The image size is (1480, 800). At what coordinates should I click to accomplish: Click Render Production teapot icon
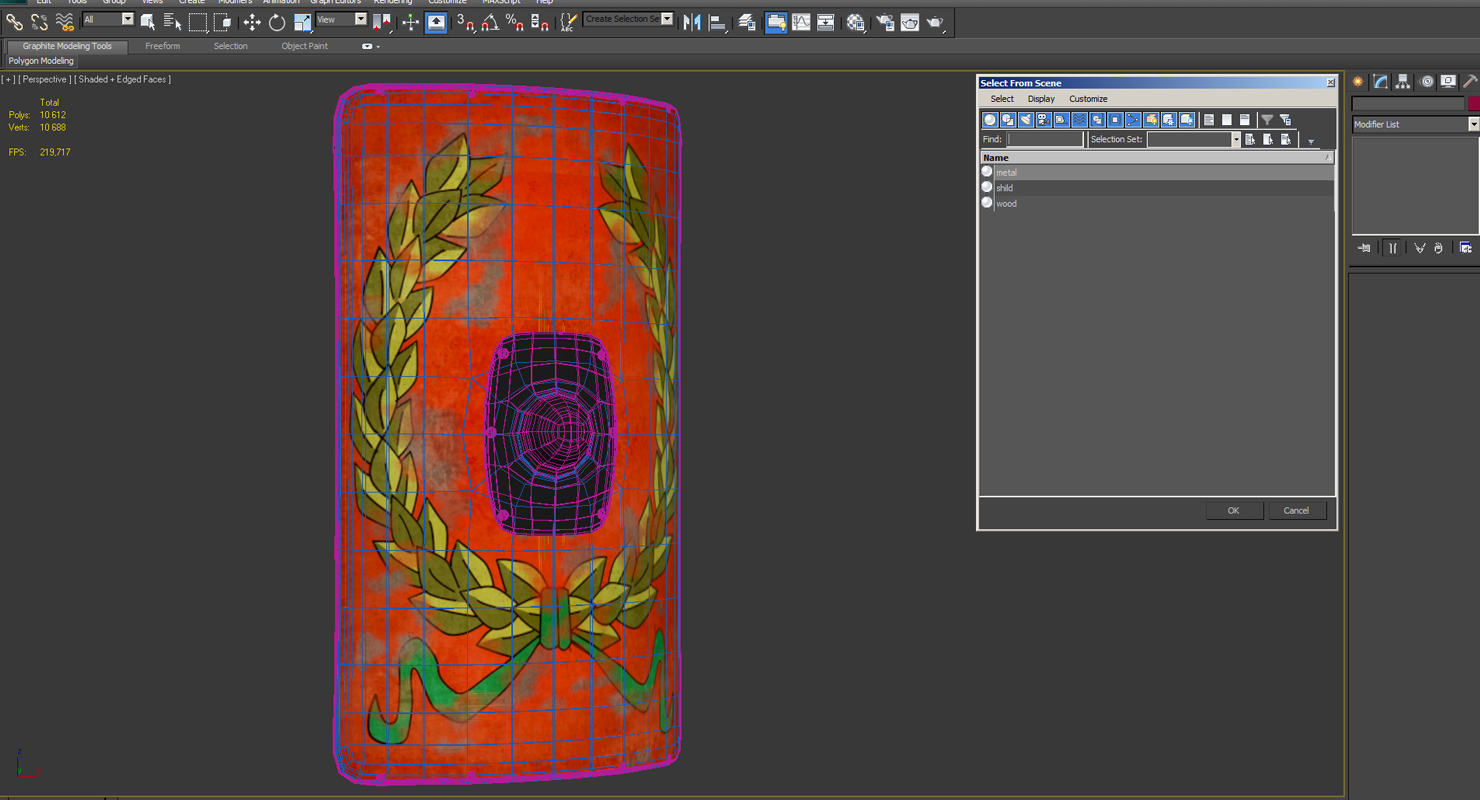click(x=935, y=21)
